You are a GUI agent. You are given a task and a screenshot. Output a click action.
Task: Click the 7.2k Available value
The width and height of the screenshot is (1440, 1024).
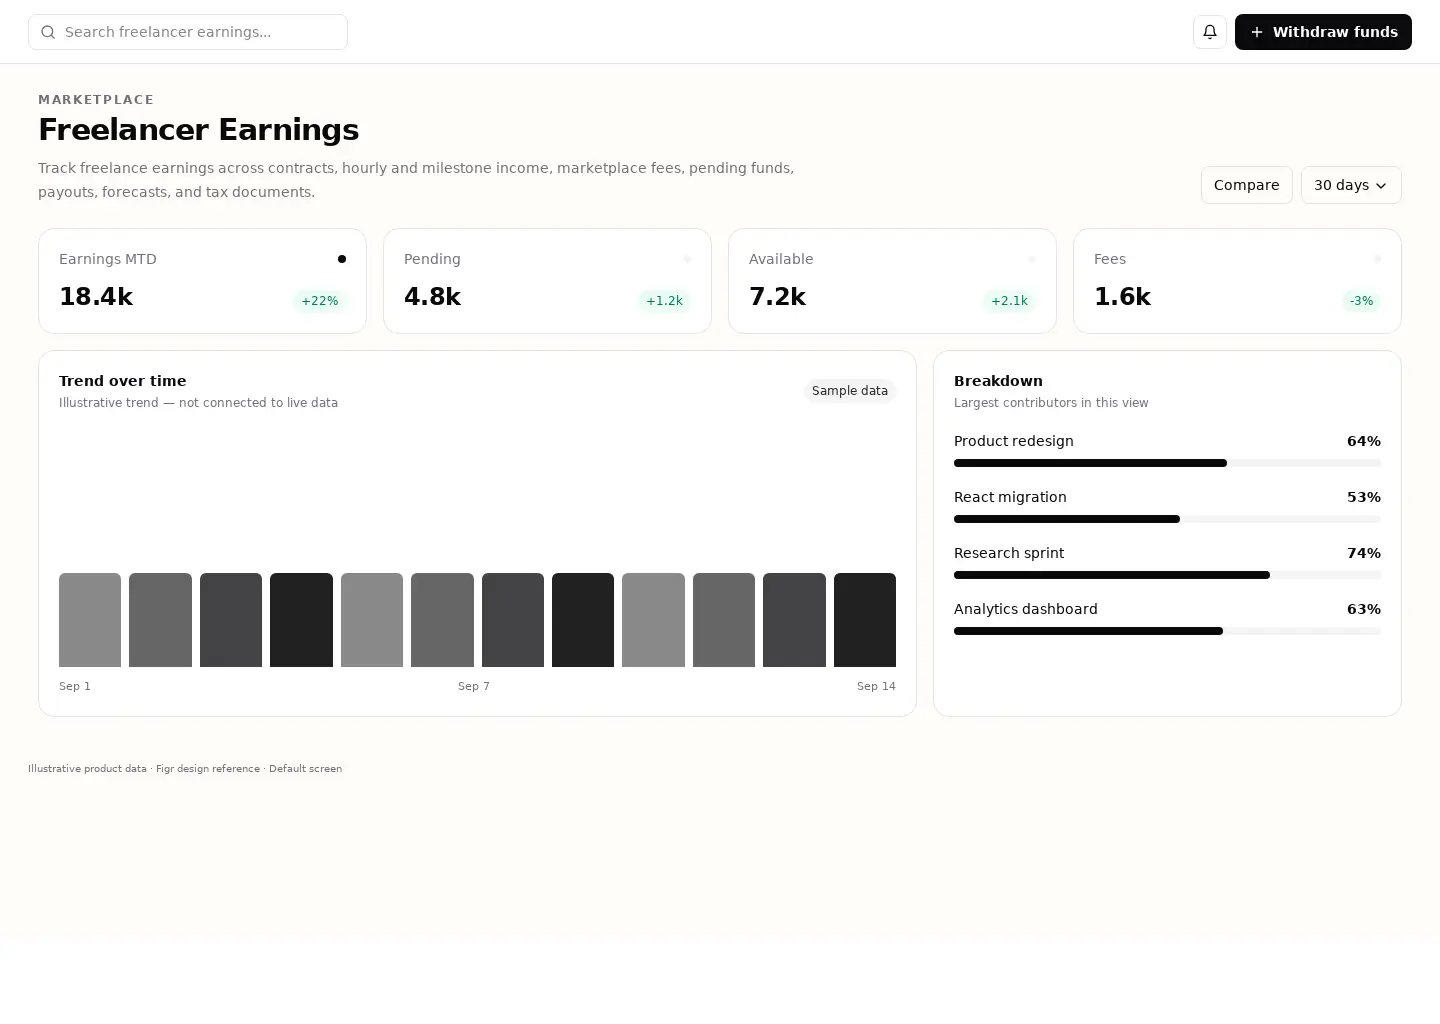(777, 297)
